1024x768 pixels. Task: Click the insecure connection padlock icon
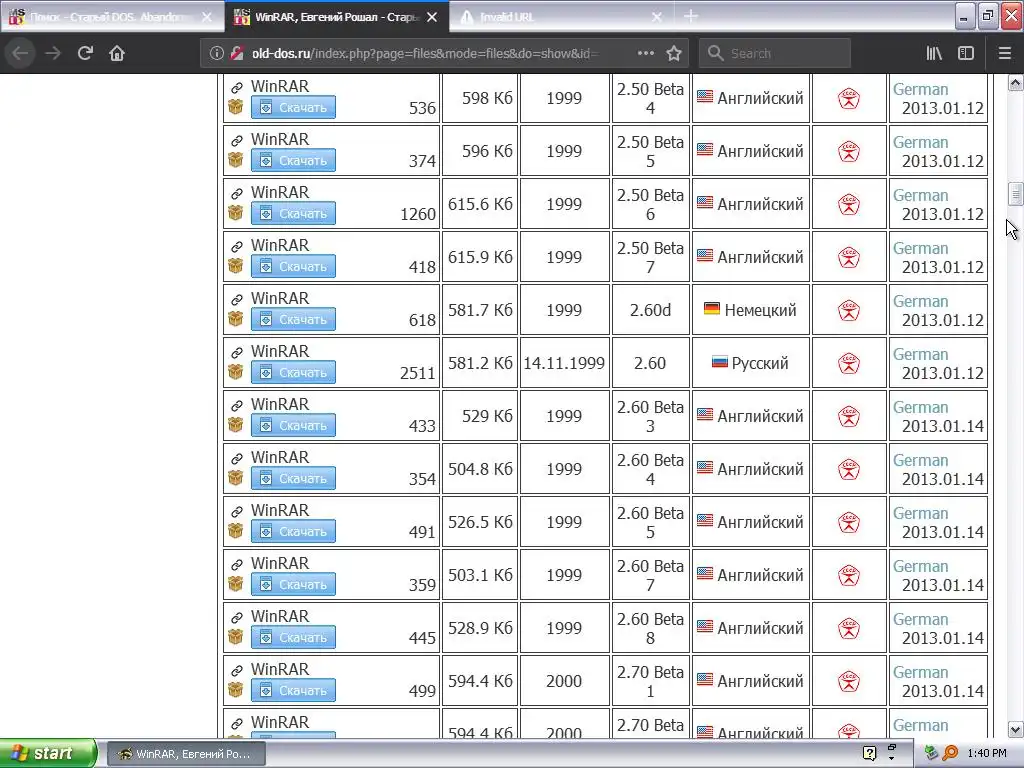click(x=237, y=53)
